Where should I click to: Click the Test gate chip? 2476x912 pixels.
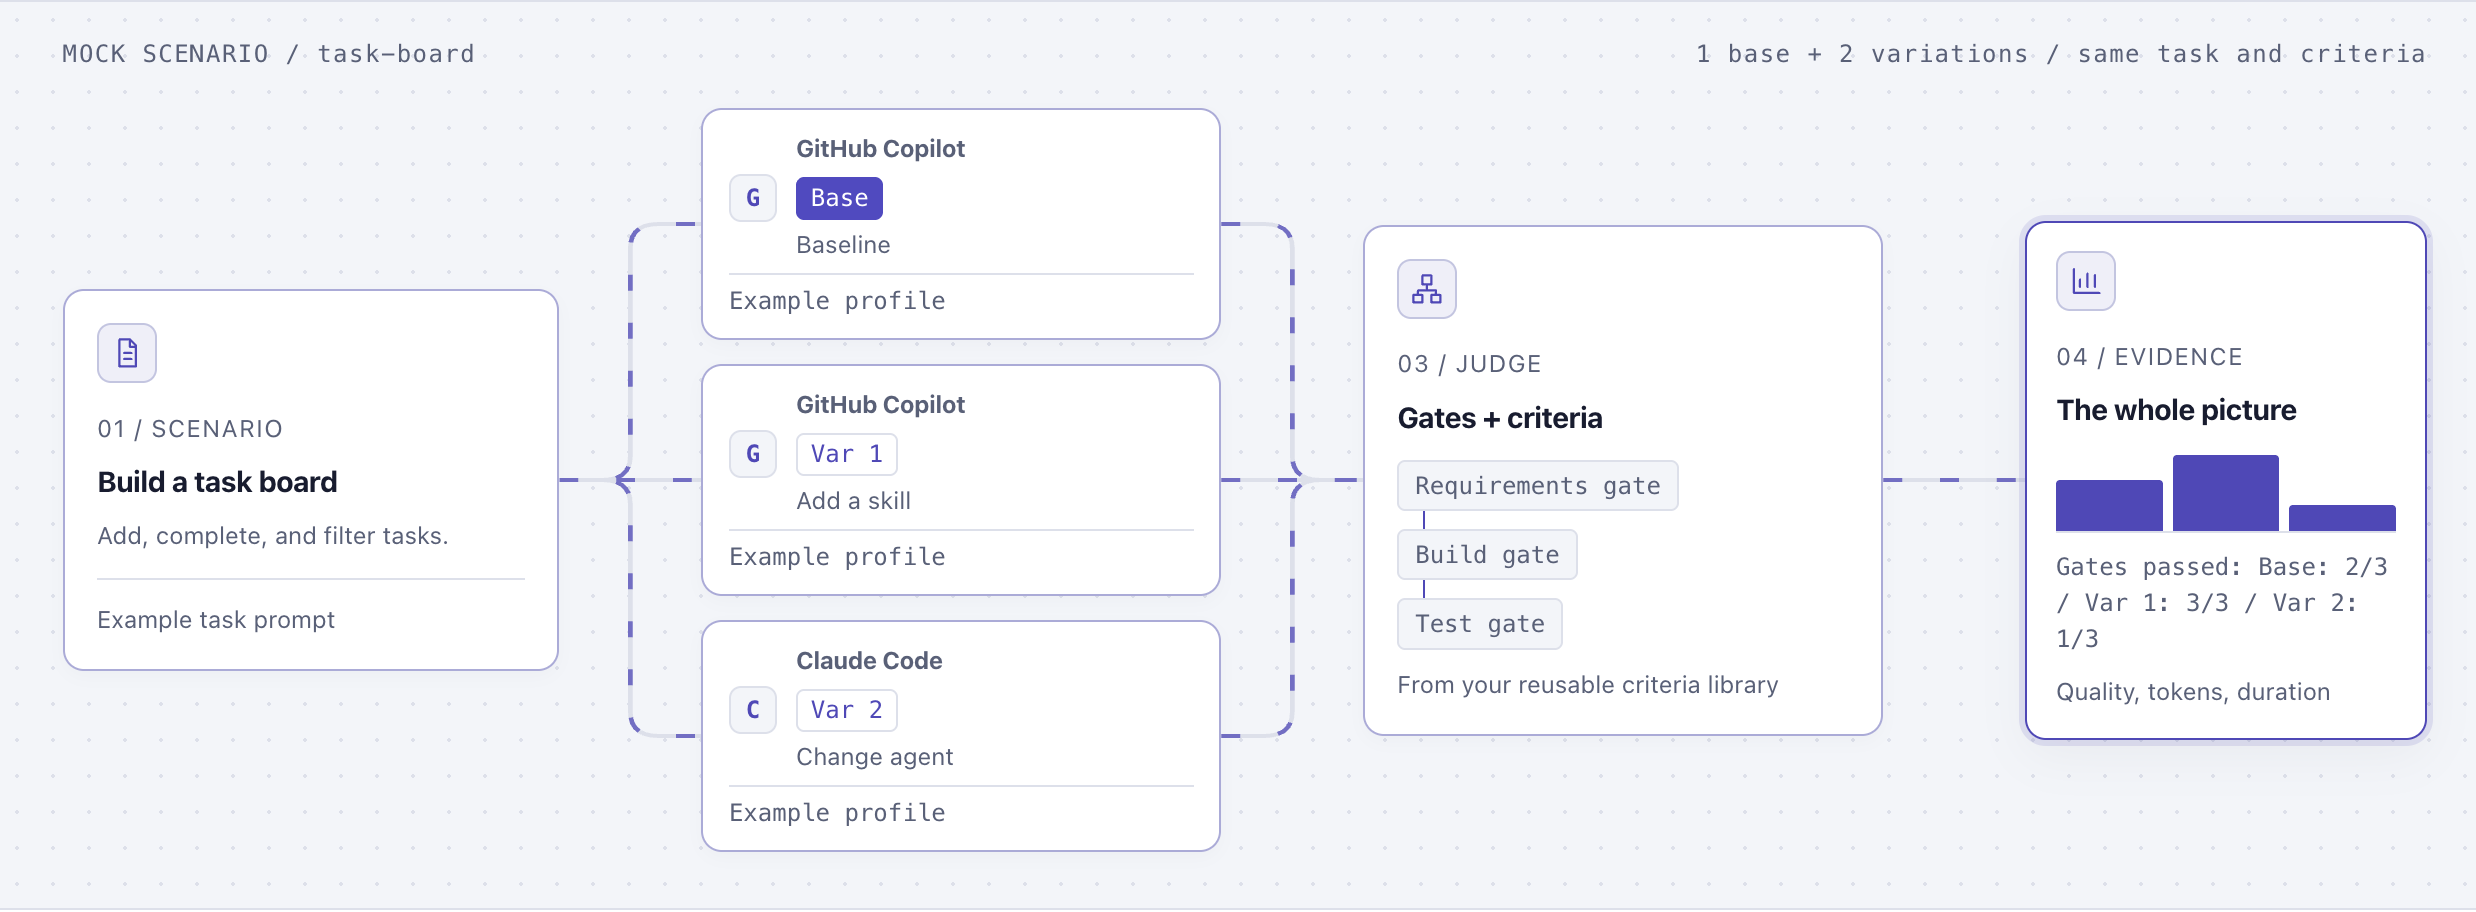[1480, 624]
